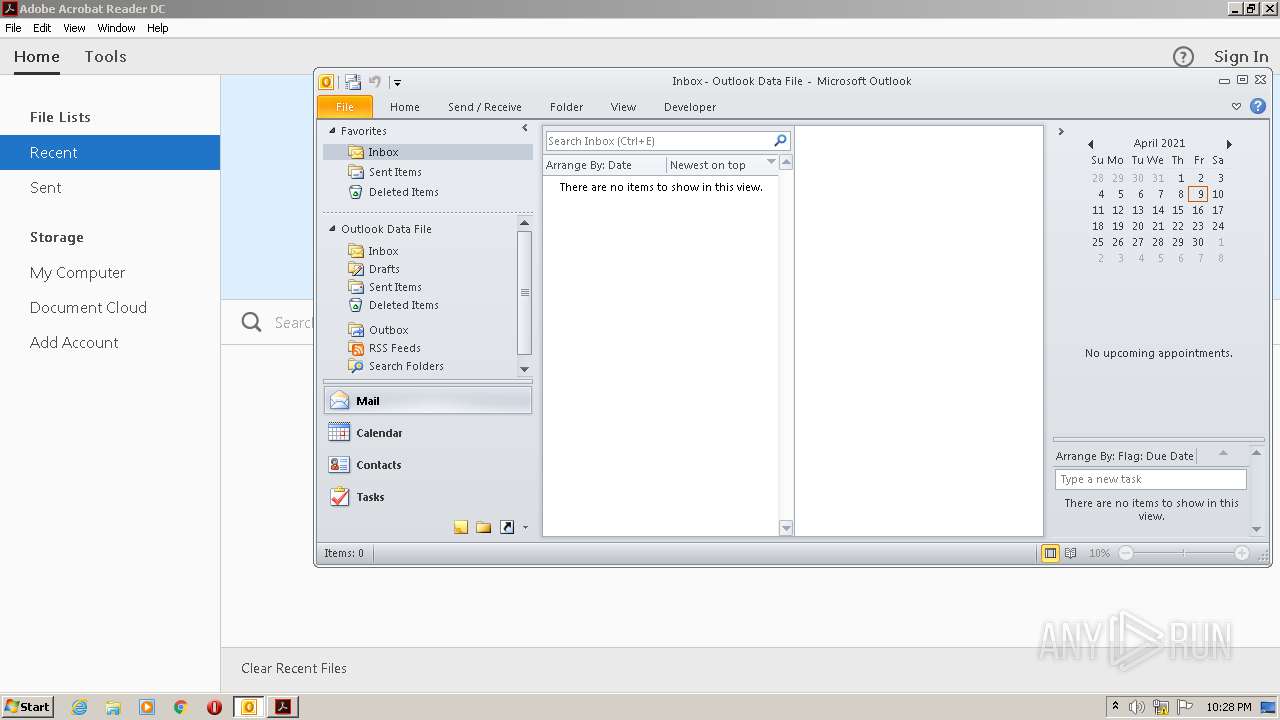Collapse the Favorites group
Screen dimensions: 1280x720
point(333,131)
